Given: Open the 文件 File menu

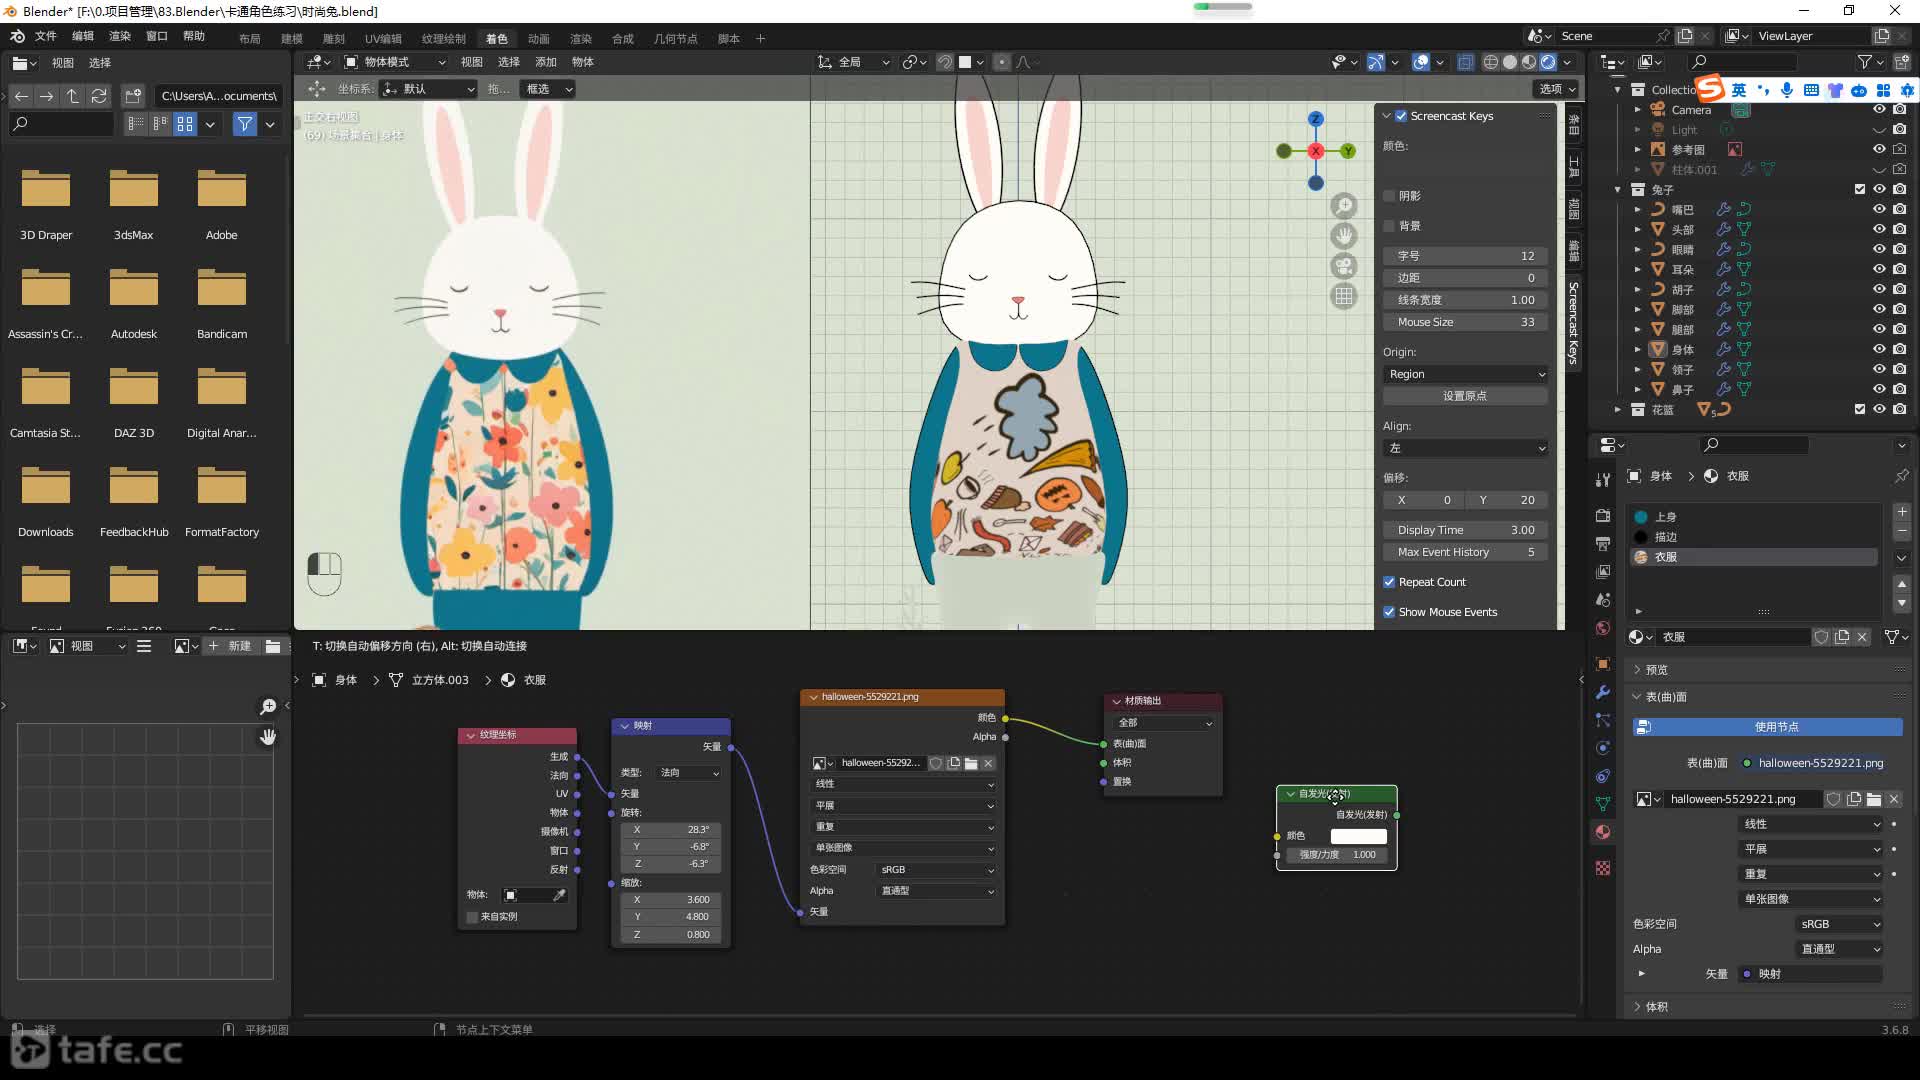Looking at the screenshot, I should tap(46, 36).
